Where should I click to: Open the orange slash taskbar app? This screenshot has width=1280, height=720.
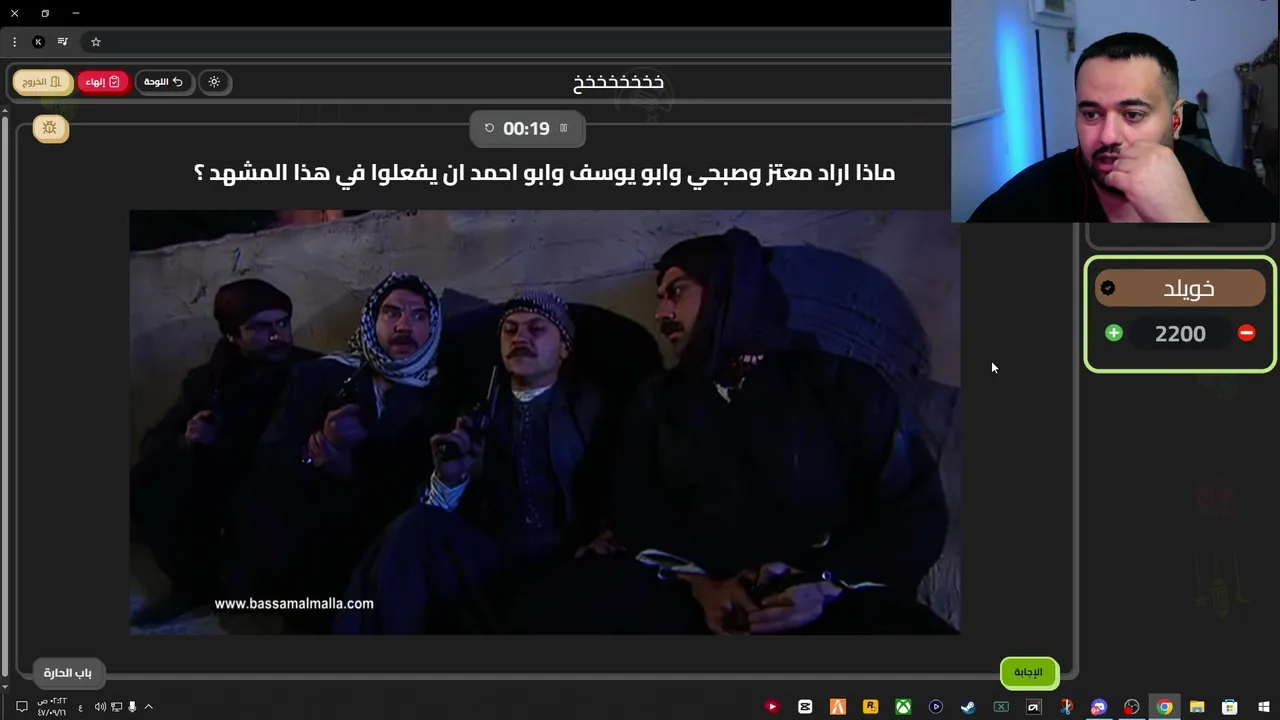[x=838, y=707]
